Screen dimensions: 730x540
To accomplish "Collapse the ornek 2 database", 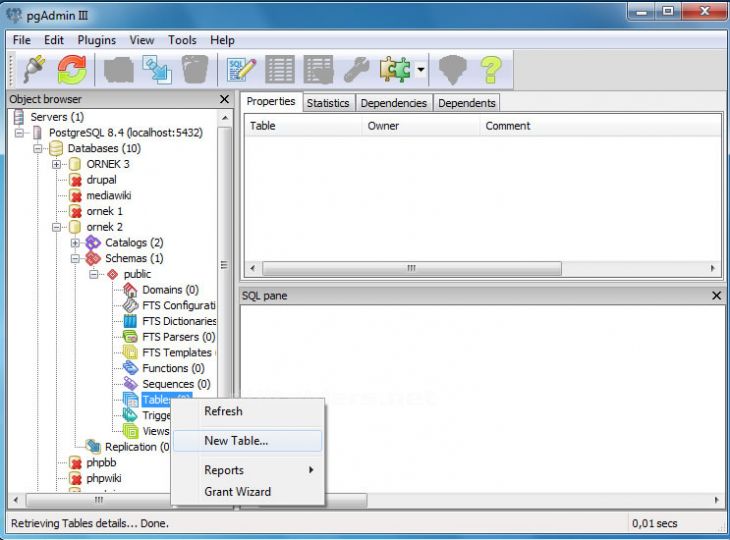I will tap(56, 227).
